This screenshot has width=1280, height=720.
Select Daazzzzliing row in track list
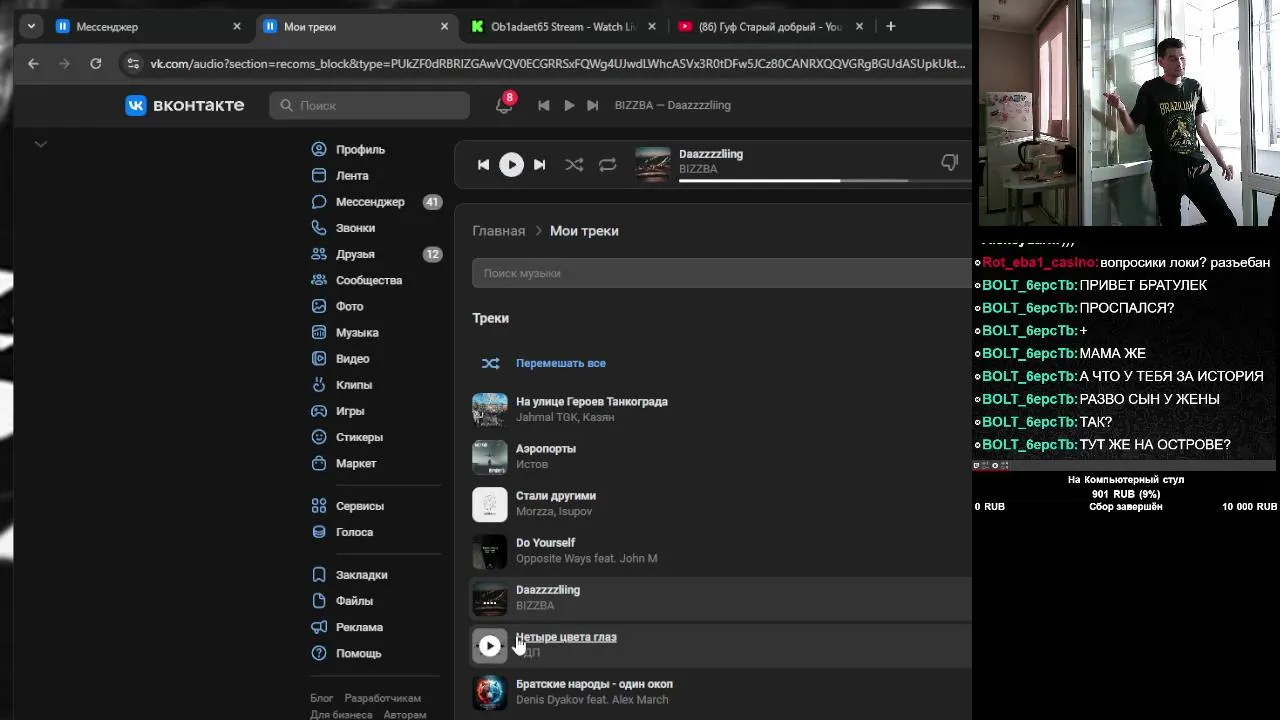pyautogui.click(x=721, y=598)
